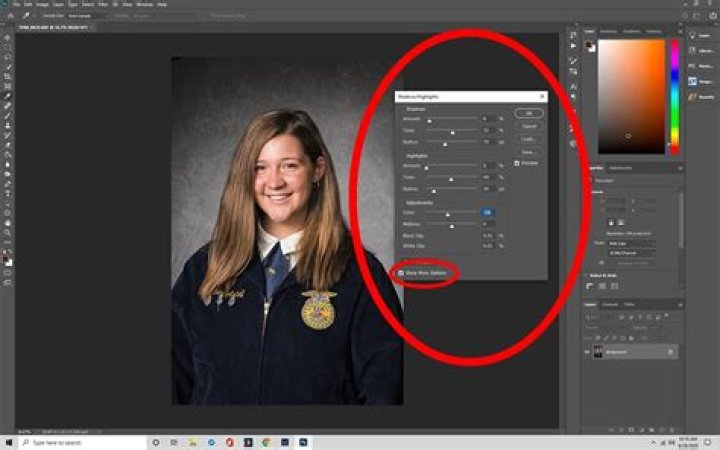This screenshot has width=720, height=450.
Task: Open the layer kind filter dropdown
Action: [x=598, y=318]
